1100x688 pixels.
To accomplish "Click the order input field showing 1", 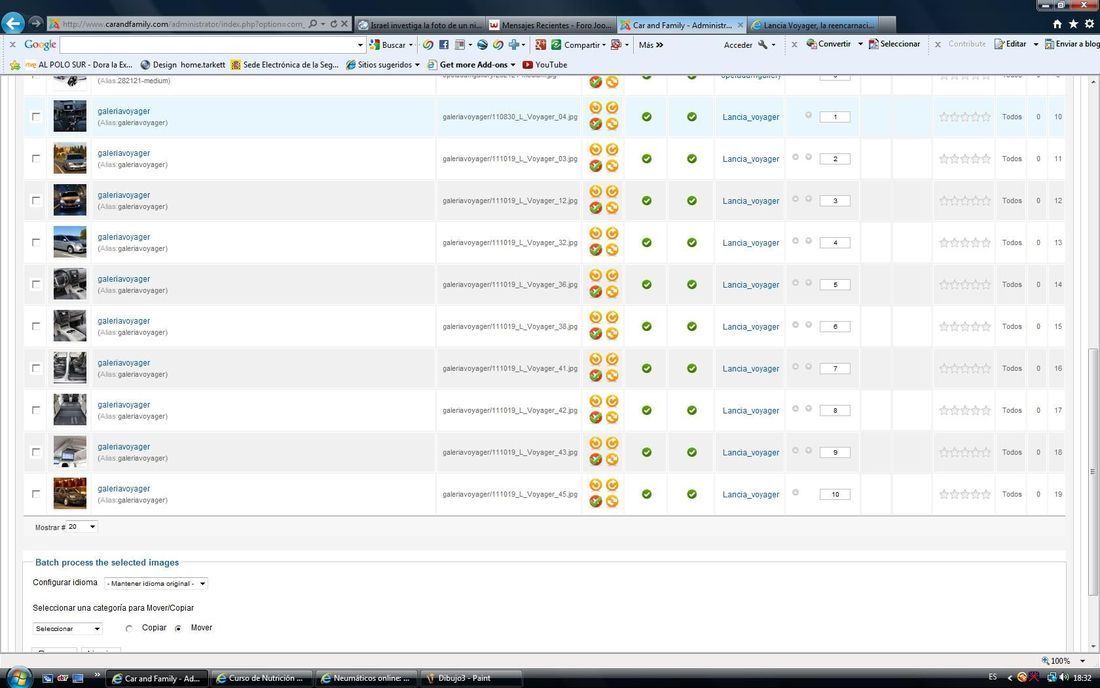I will point(835,117).
